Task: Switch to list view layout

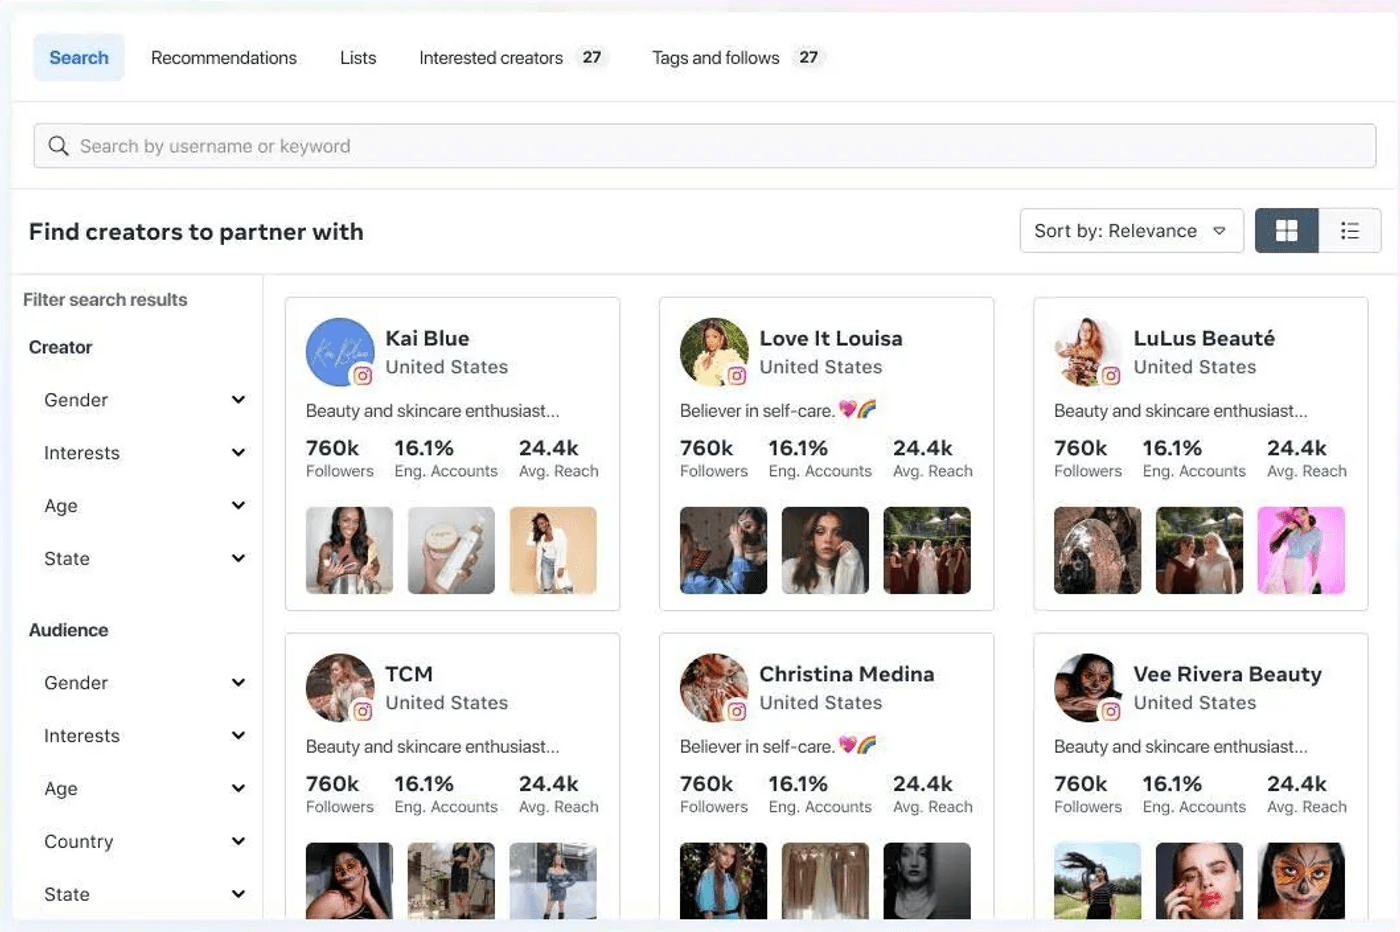Action: point(1350,231)
